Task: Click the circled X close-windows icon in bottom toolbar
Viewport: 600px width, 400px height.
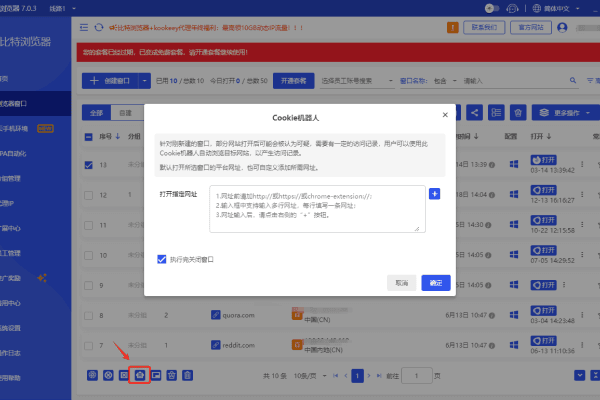Action: (x=108, y=375)
